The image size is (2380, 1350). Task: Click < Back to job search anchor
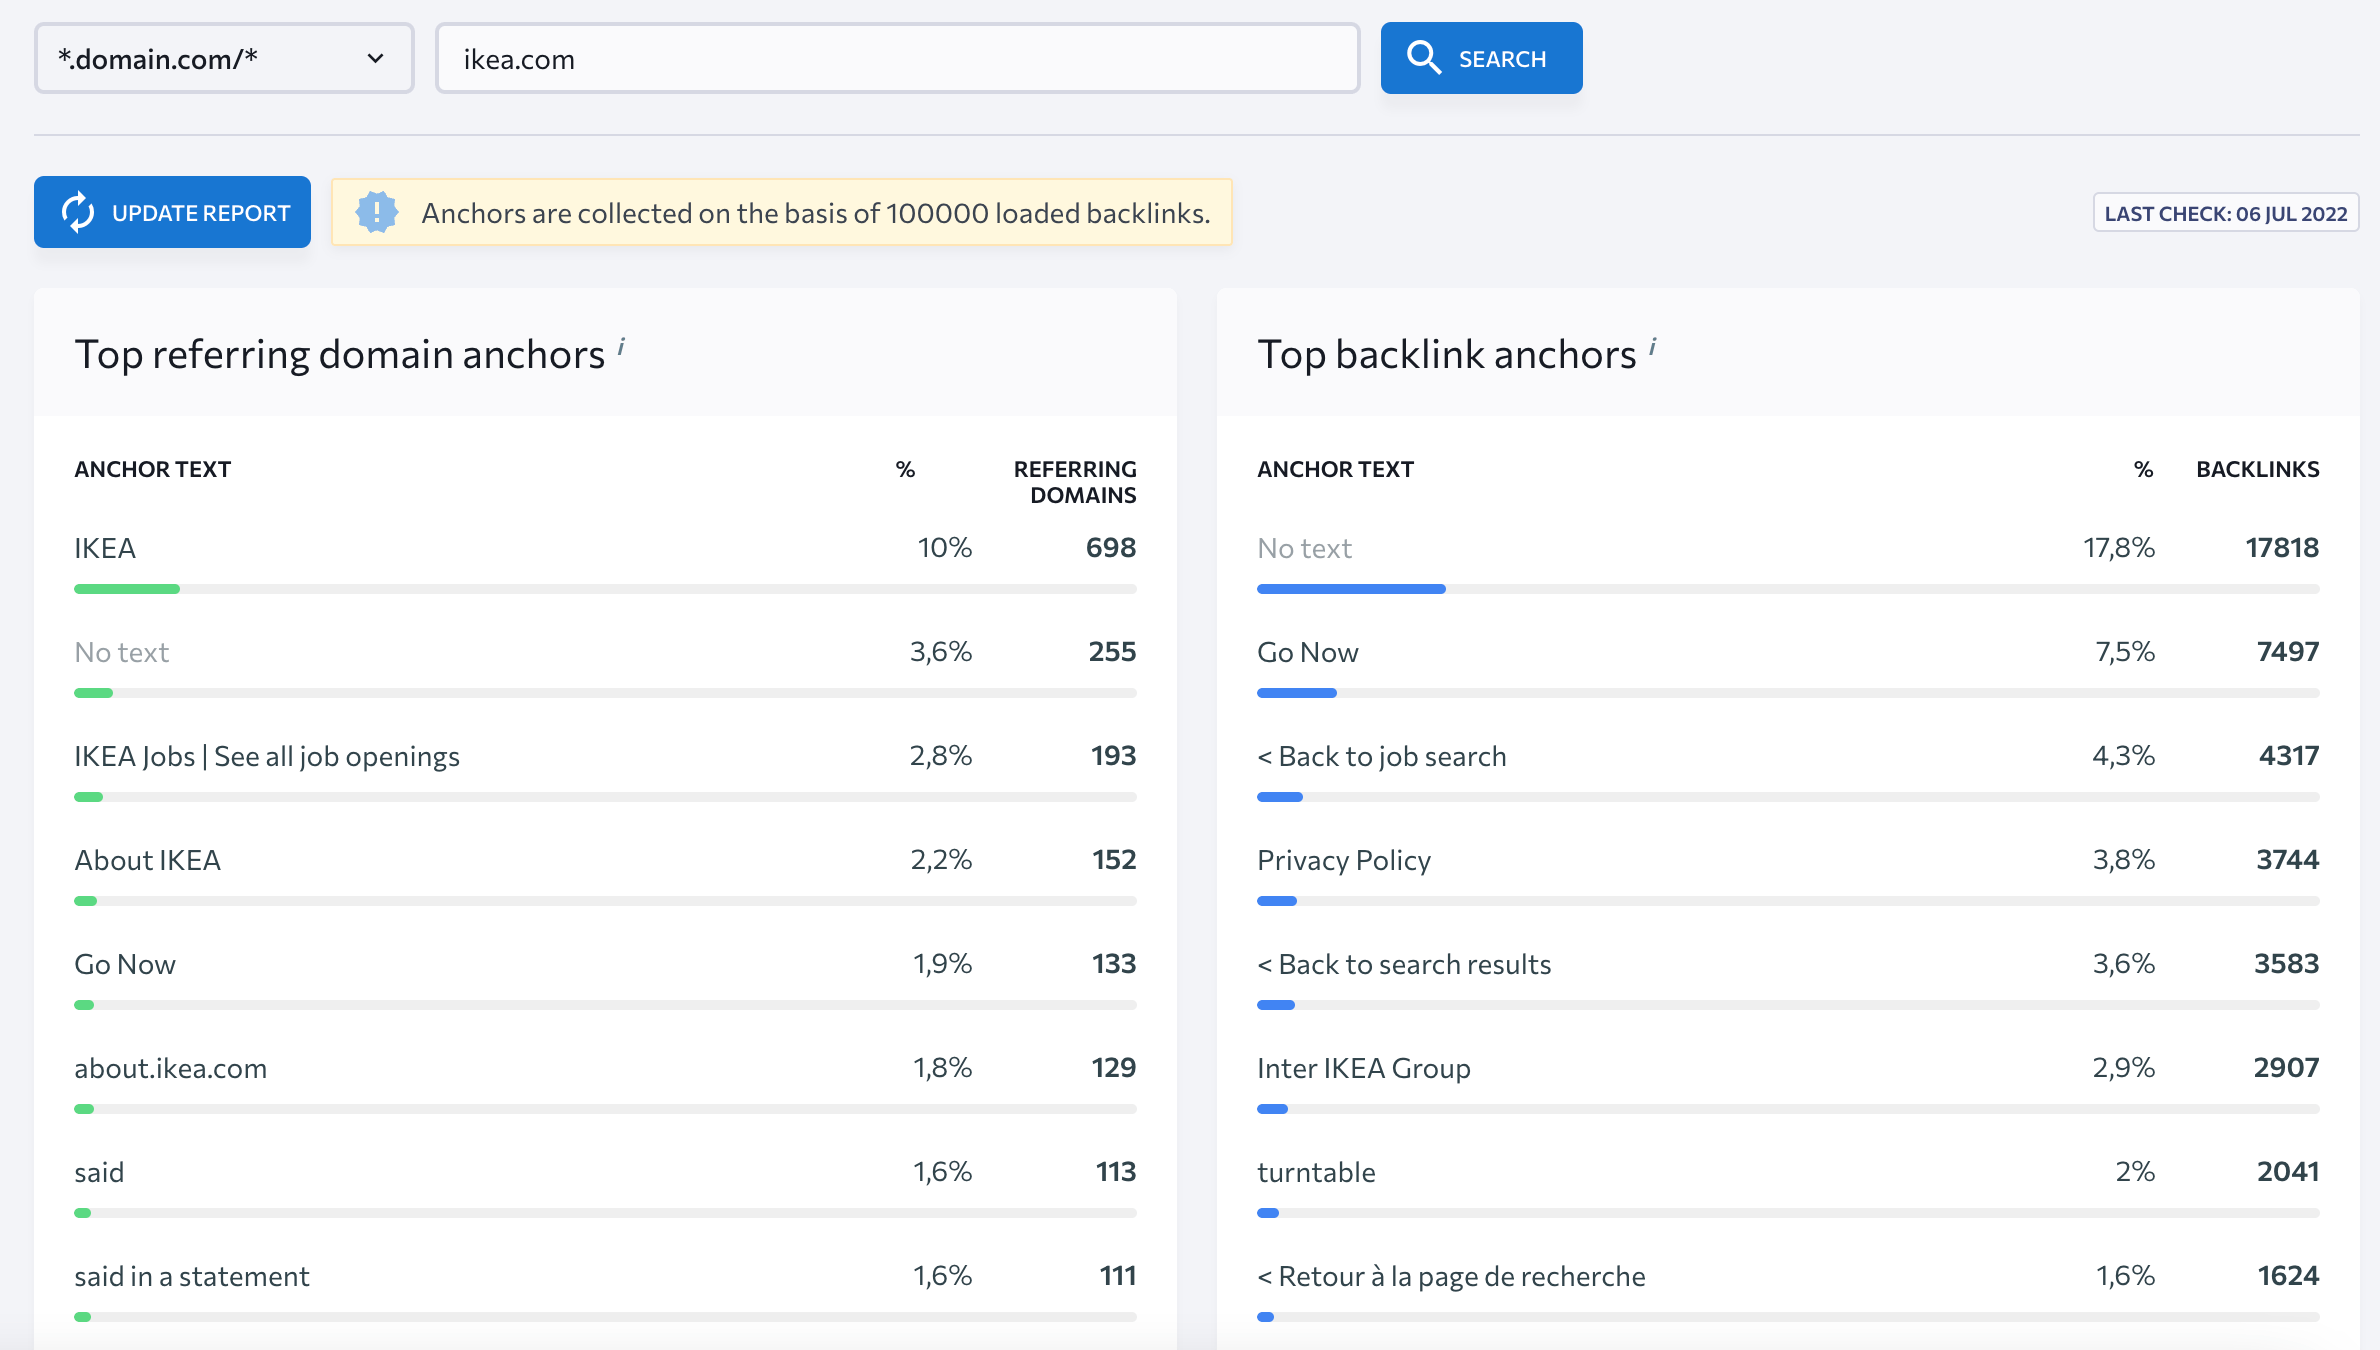click(x=1382, y=756)
